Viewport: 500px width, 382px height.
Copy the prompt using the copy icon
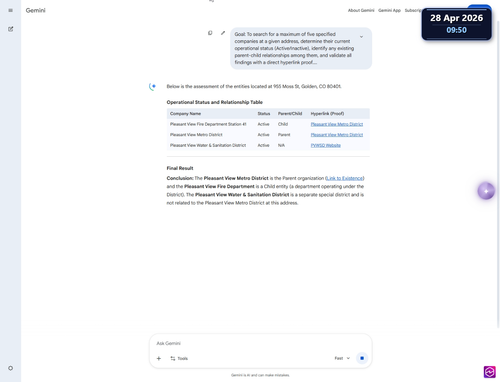[x=210, y=33]
